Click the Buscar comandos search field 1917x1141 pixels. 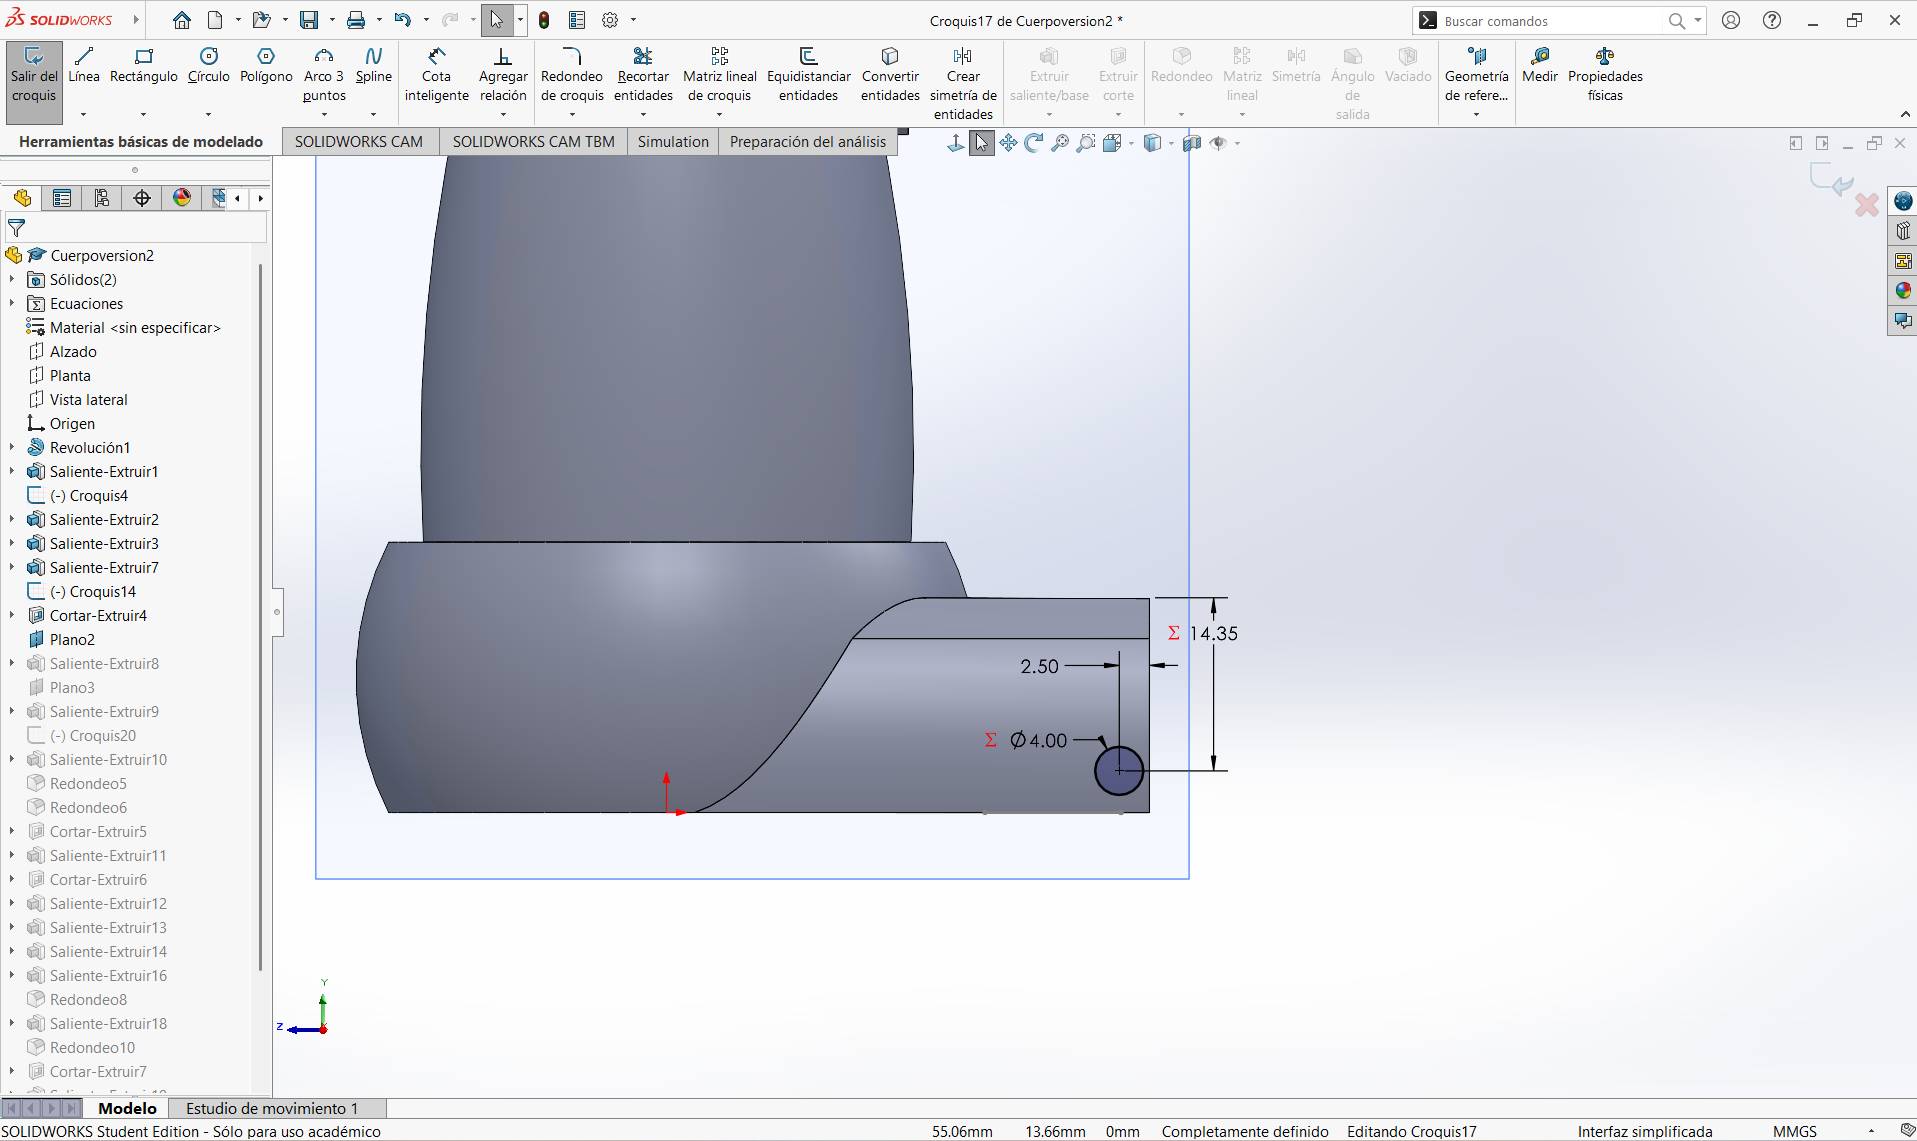[1550, 21]
